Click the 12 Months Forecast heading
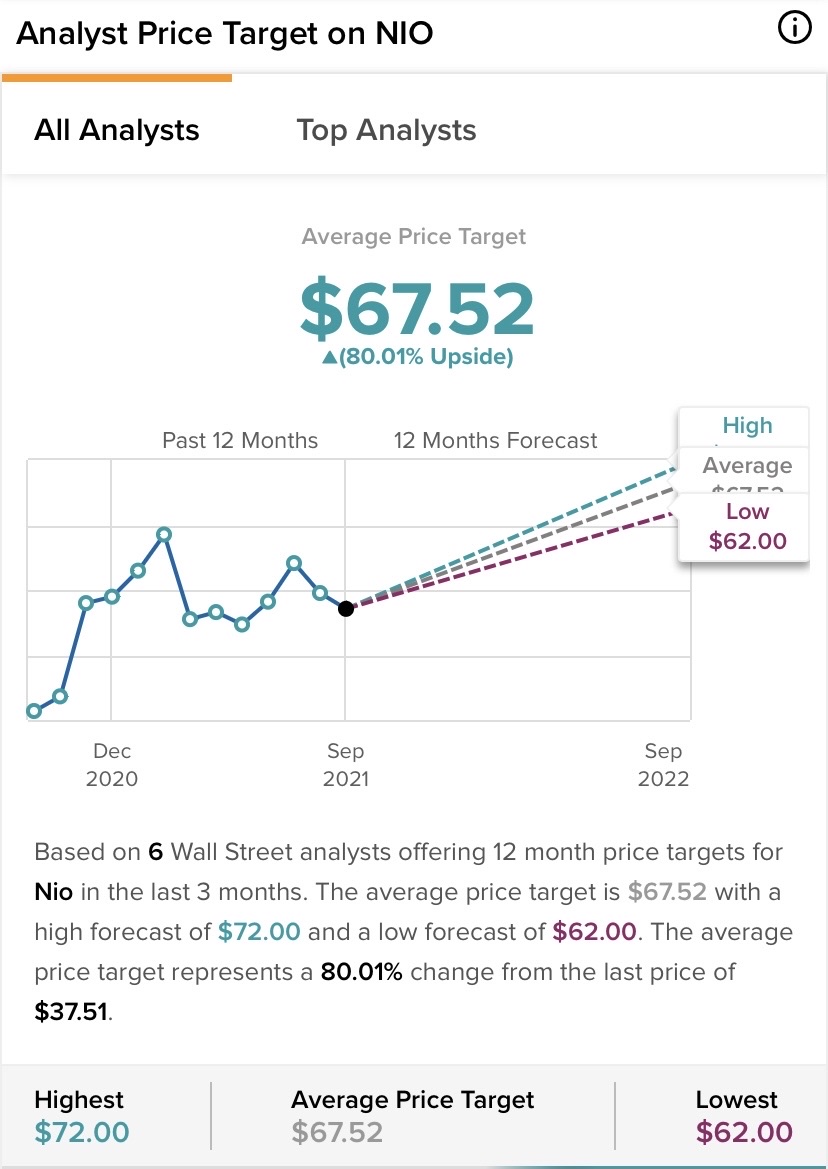828x1169 pixels. pos(495,441)
